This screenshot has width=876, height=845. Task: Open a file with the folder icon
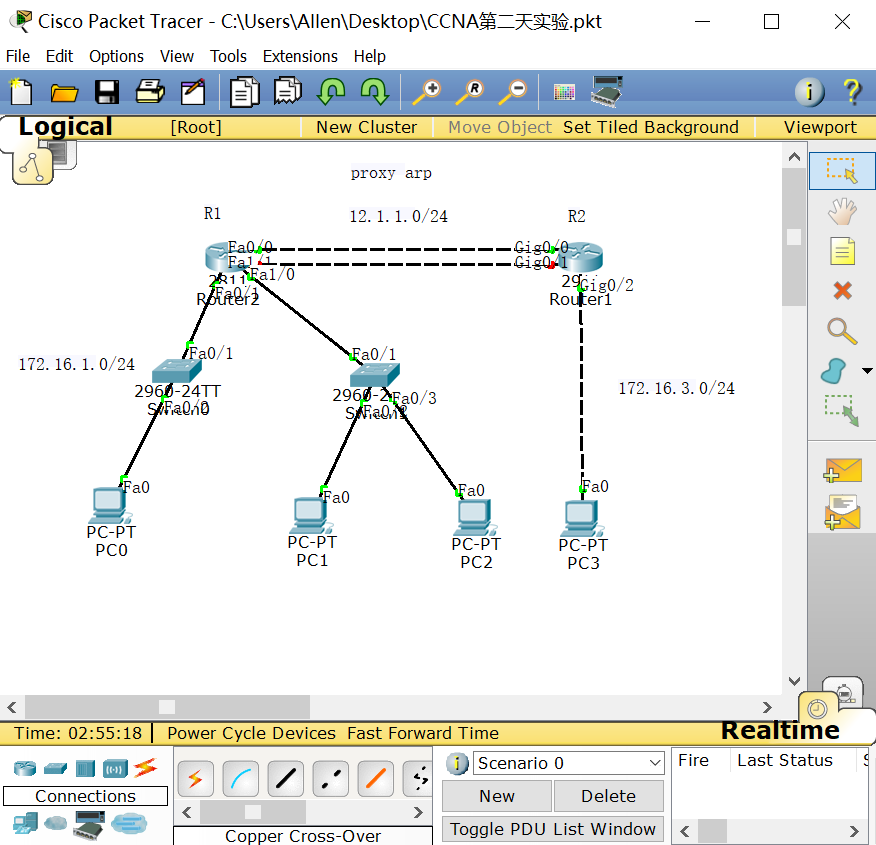[64, 92]
